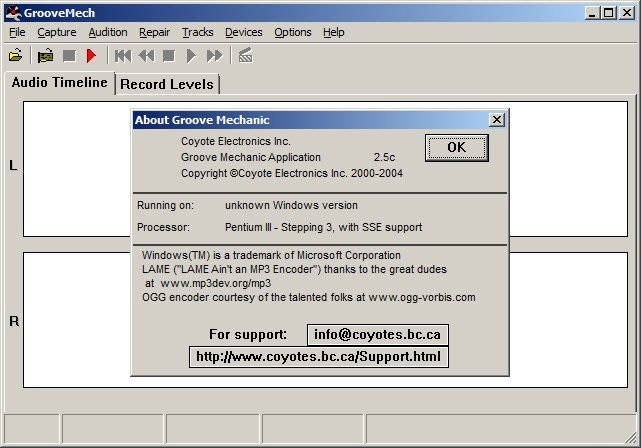Open the Capture menu

57,32
